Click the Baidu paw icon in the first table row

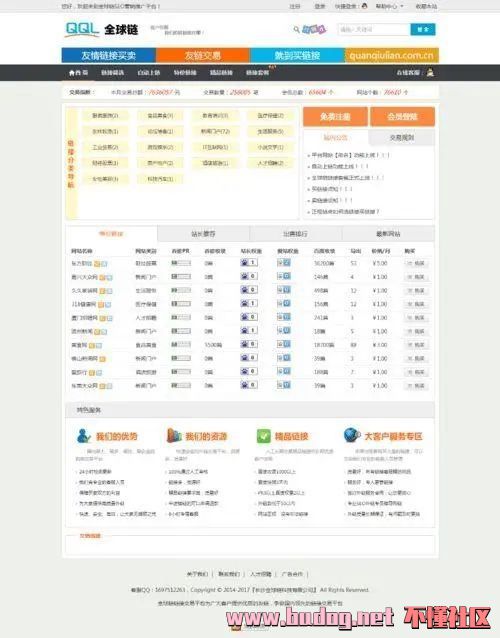(x=245, y=263)
